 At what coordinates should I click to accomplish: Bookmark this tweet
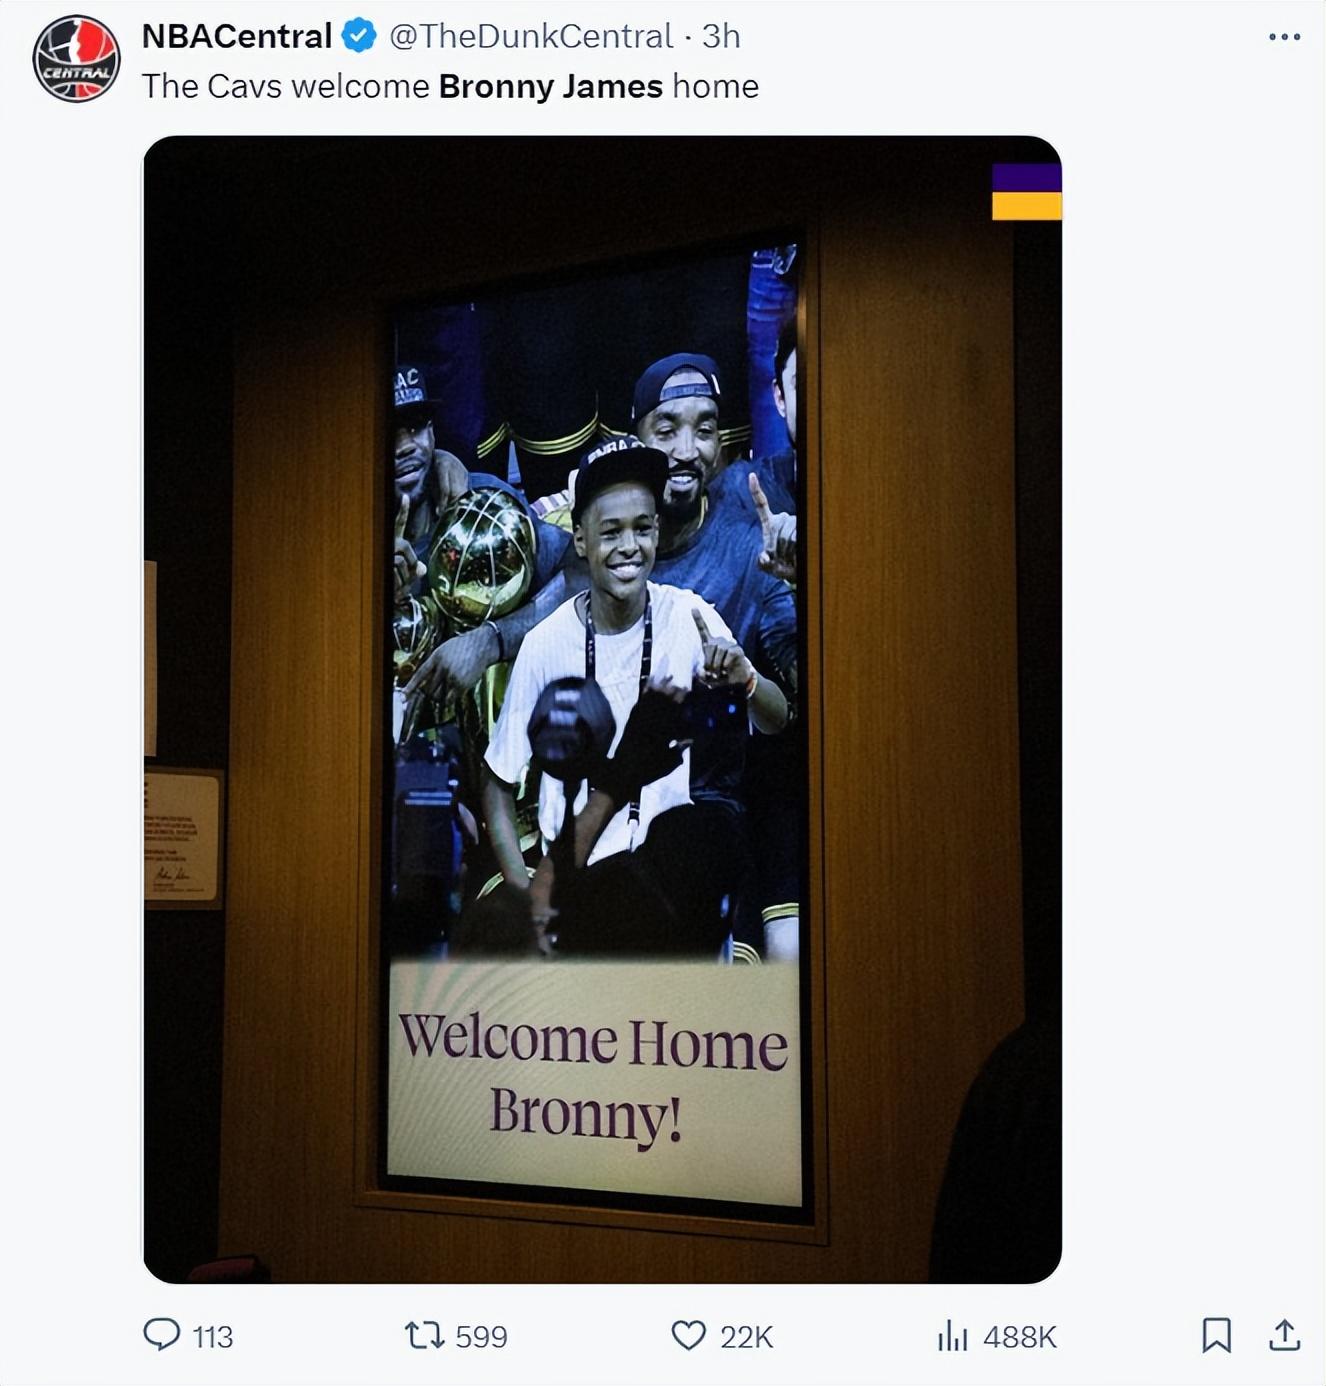click(x=1216, y=1335)
